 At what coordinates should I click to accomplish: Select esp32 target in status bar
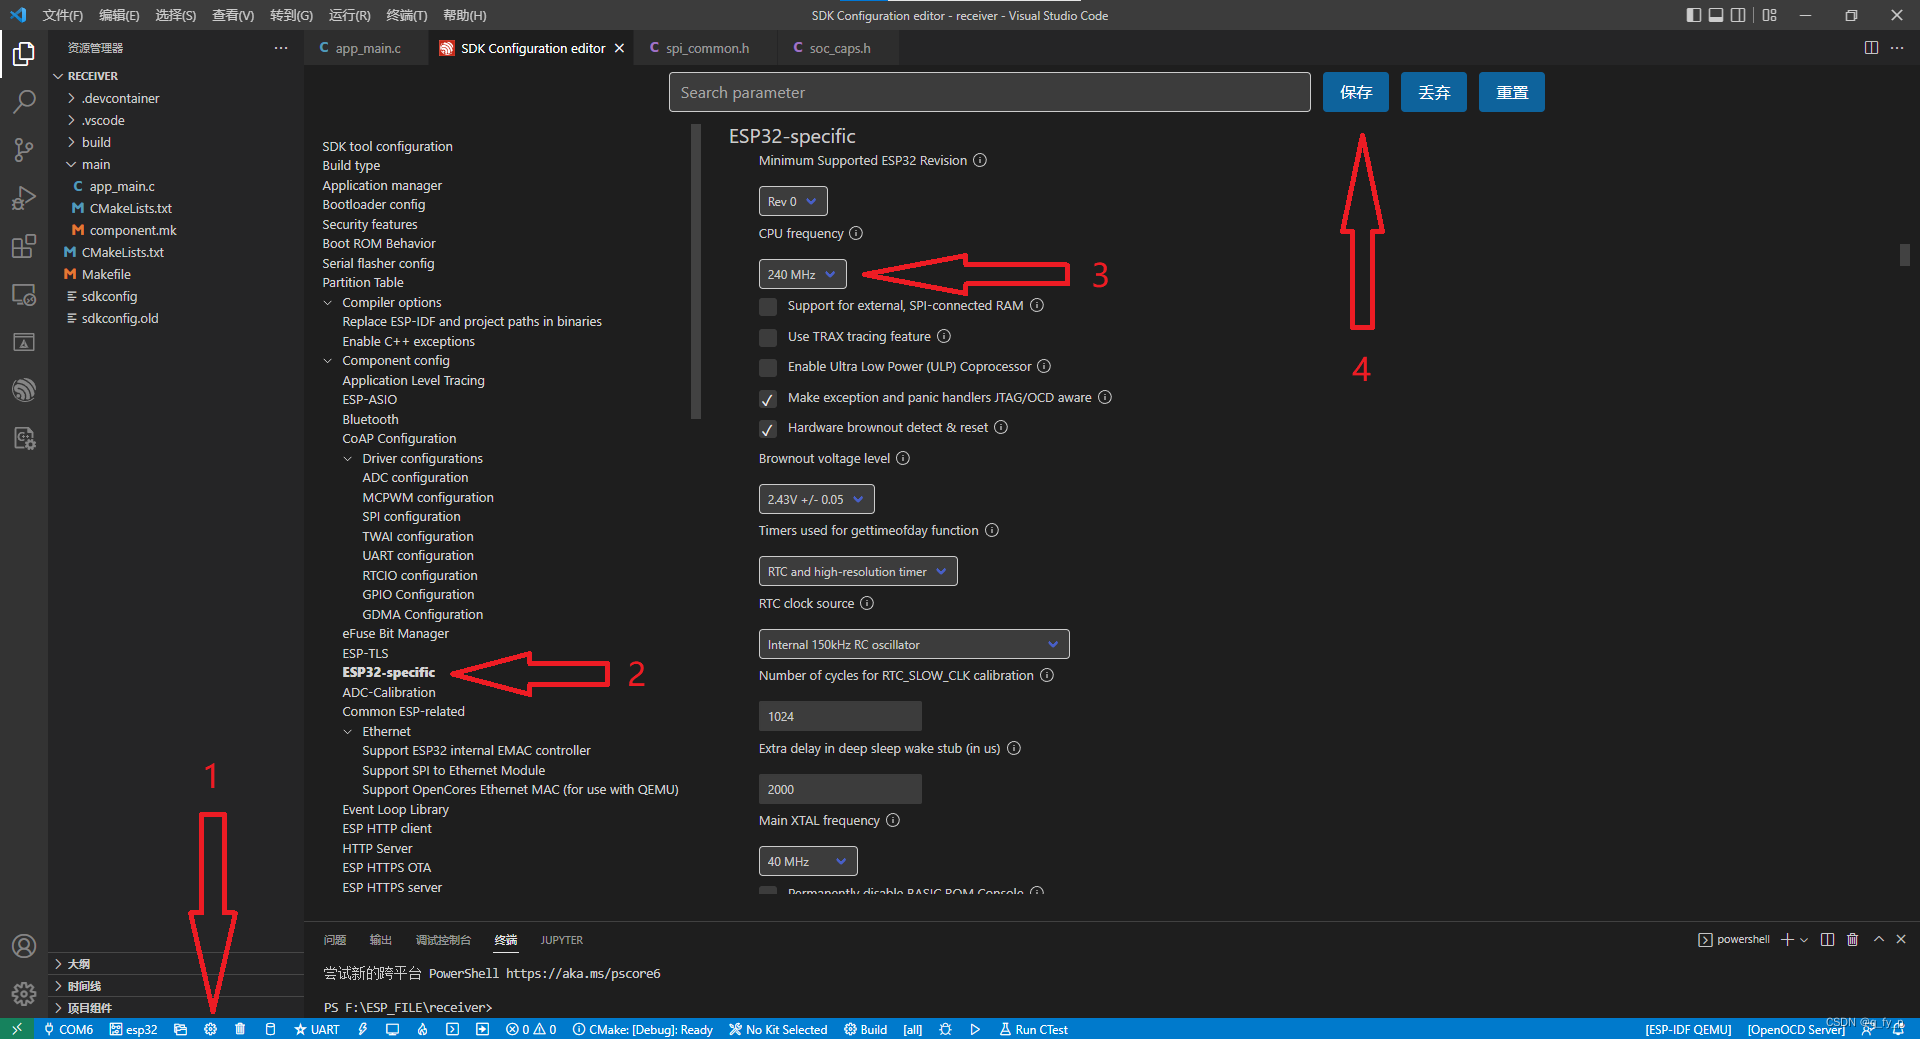point(133,1029)
